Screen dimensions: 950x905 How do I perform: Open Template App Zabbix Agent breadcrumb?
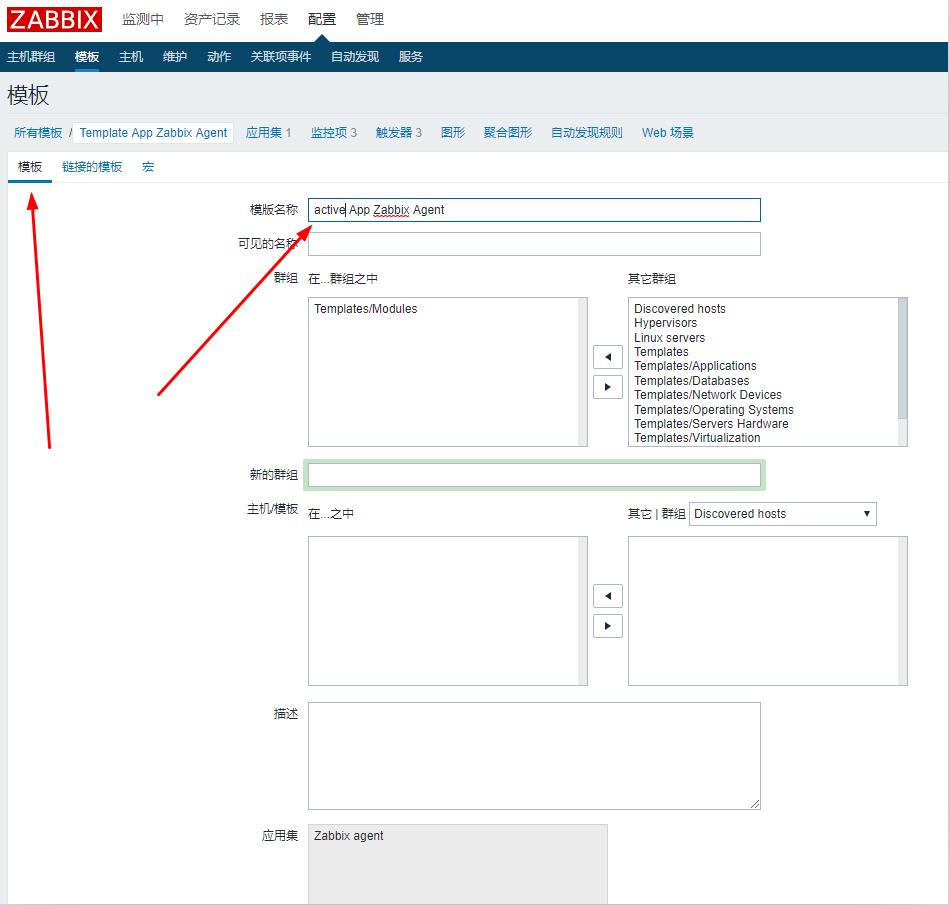pyautogui.click(x=153, y=133)
